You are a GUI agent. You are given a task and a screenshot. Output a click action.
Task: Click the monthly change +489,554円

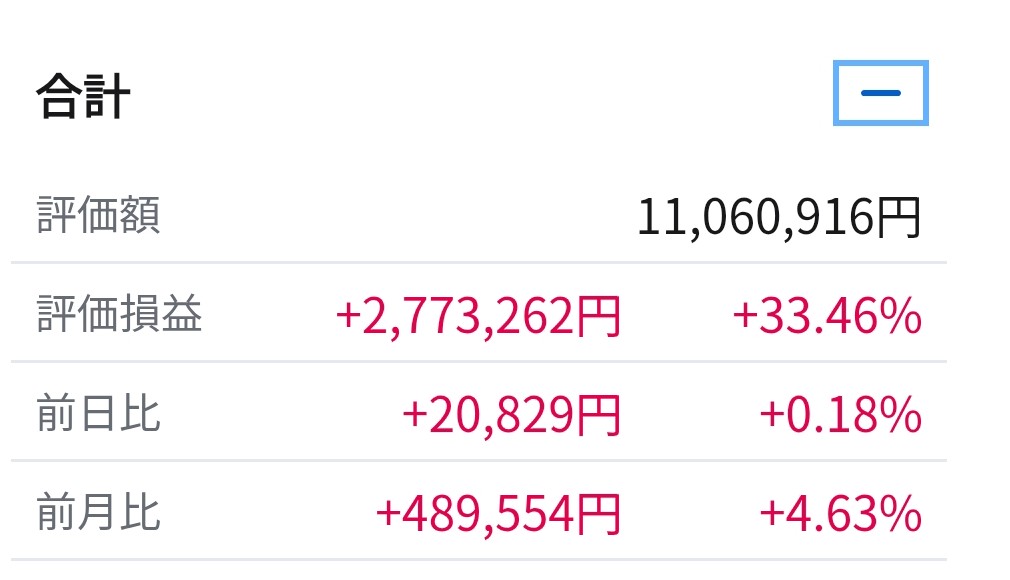coord(498,513)
